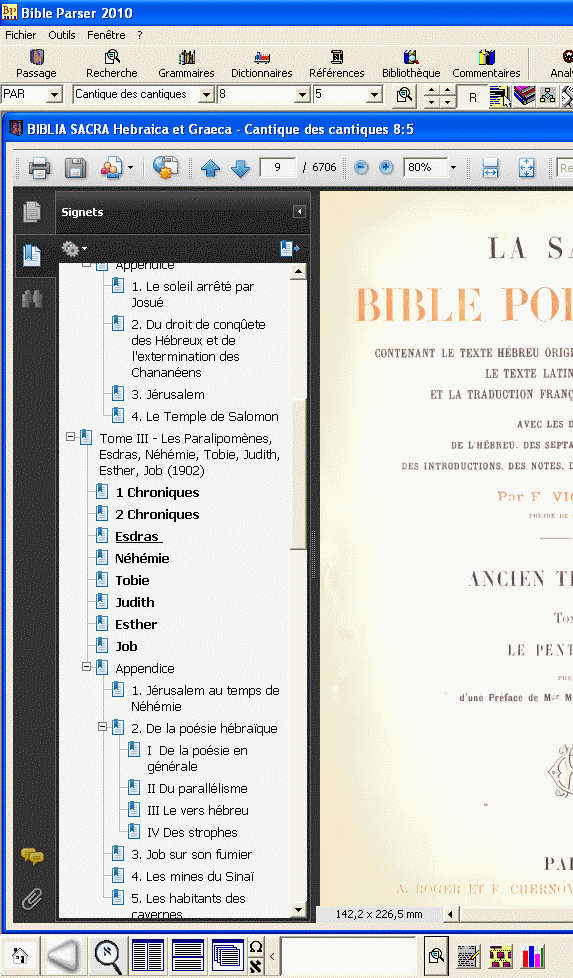Select the Signets bookmarks panel icon
Screen dimensions: 573x978
[x=32, y=255]
